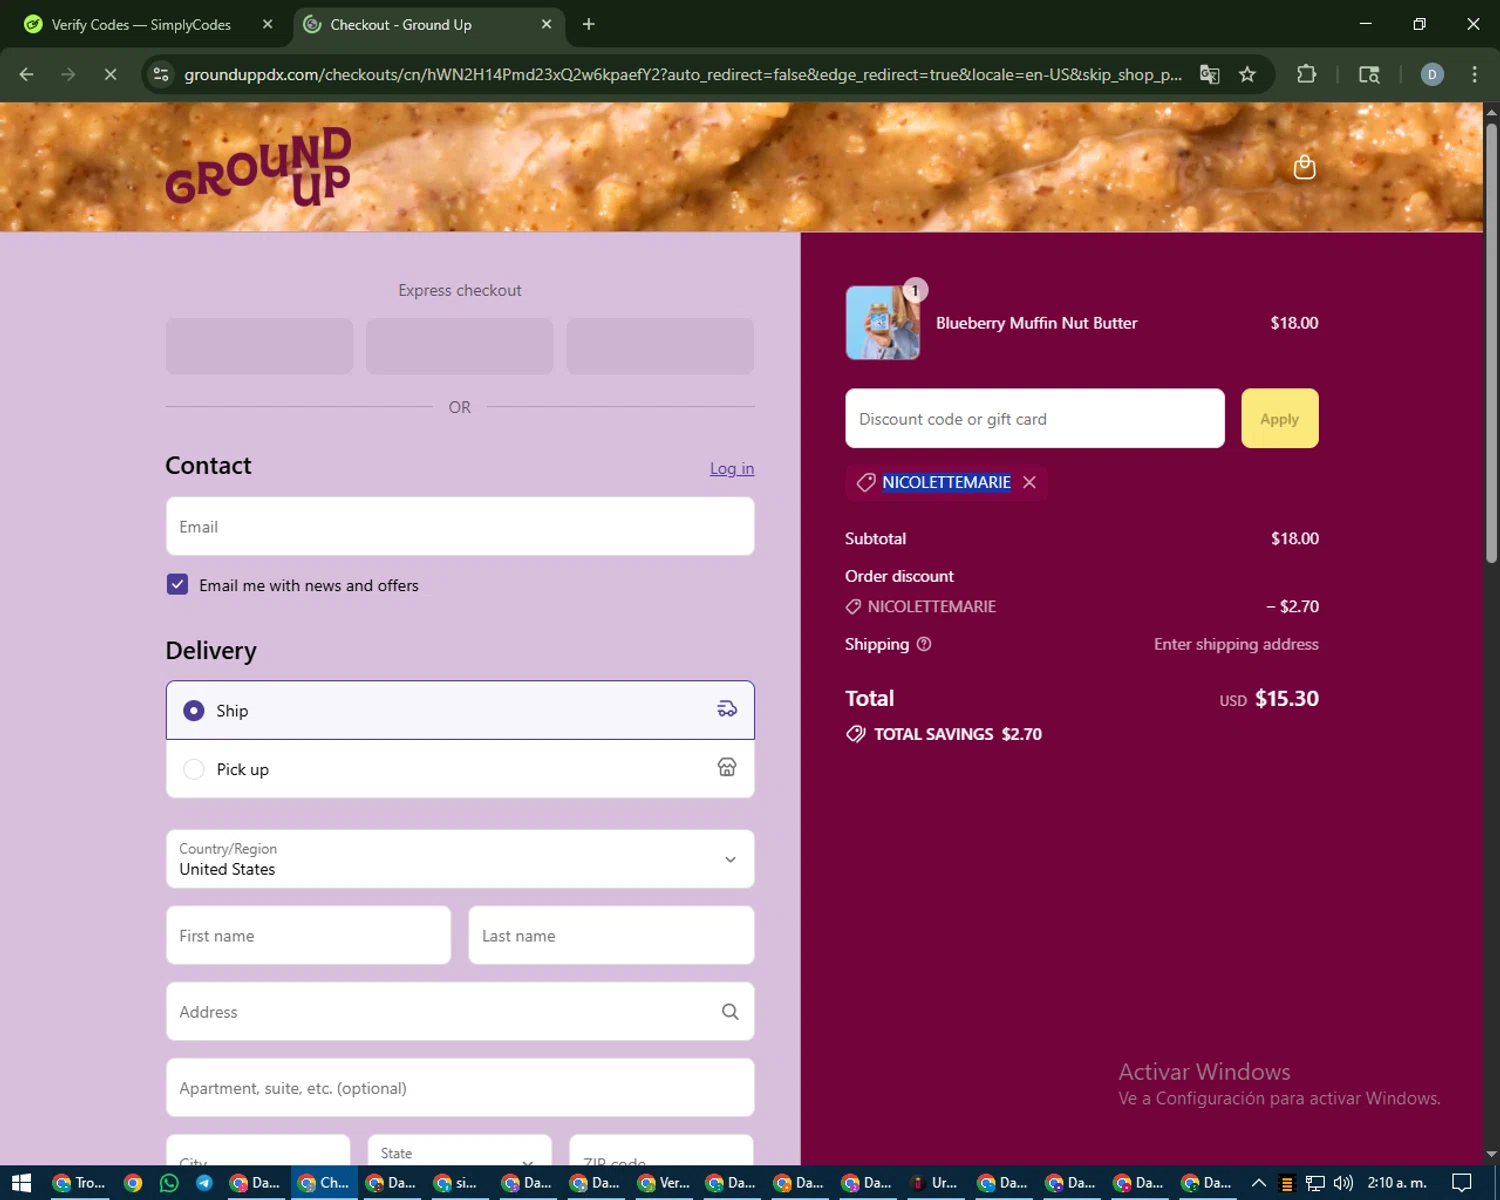Open the Country/Region dropdown
This screenshot has height=1200, width=1500.
(460, 859)
